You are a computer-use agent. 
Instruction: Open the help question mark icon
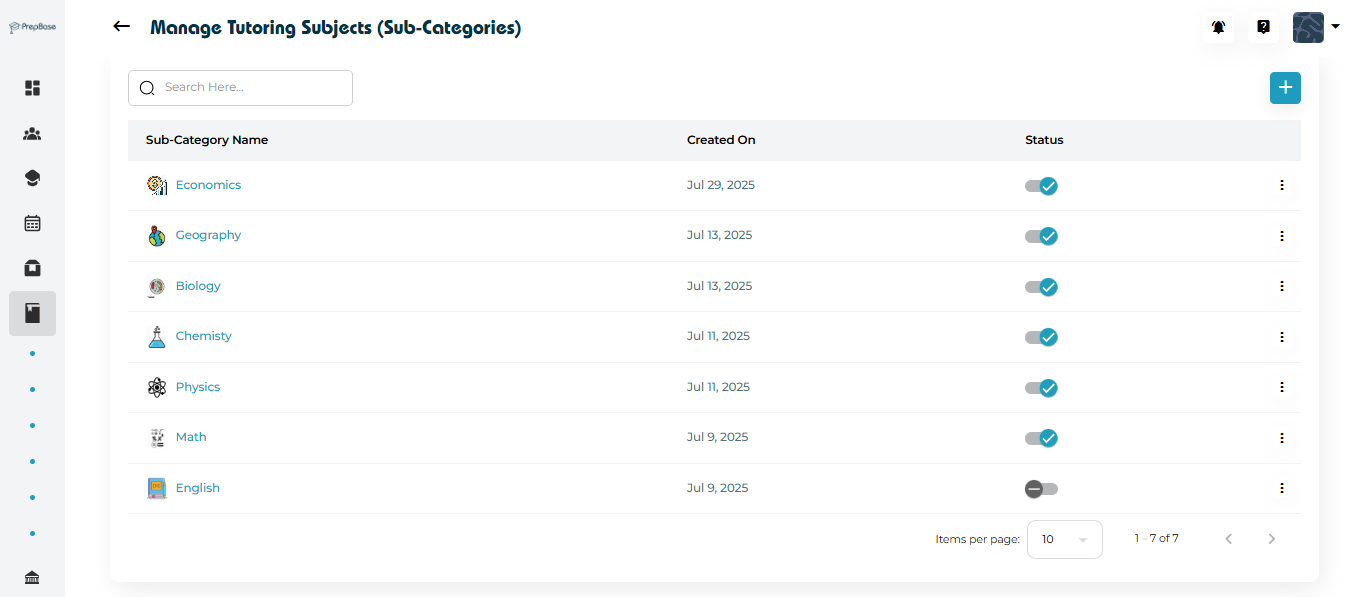1263,28
